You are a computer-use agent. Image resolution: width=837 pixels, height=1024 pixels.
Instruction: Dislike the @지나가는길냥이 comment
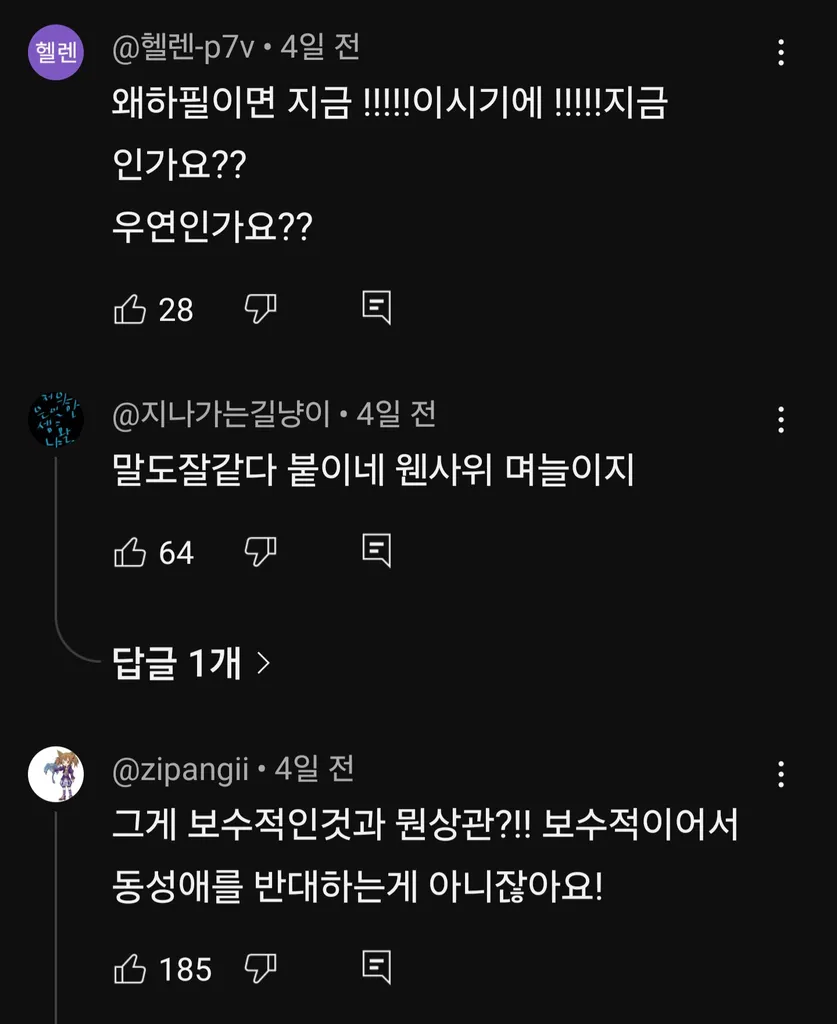coord(260,552)
